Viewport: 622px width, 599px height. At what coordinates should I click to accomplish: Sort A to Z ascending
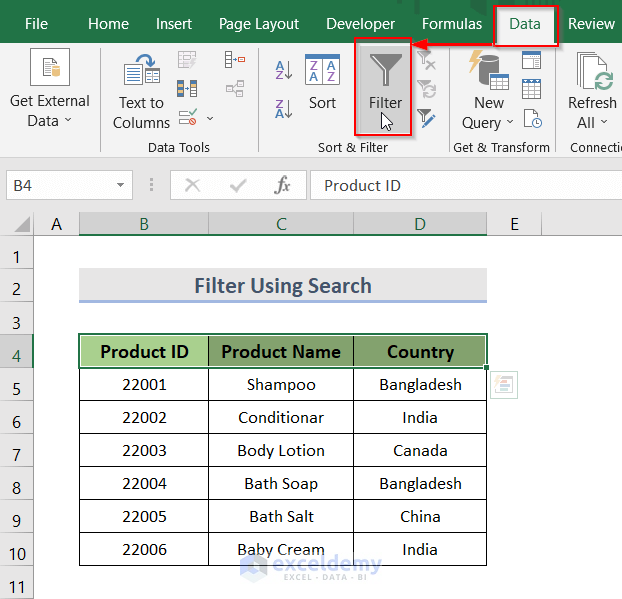pyautogui.click(x=283, y=70)
